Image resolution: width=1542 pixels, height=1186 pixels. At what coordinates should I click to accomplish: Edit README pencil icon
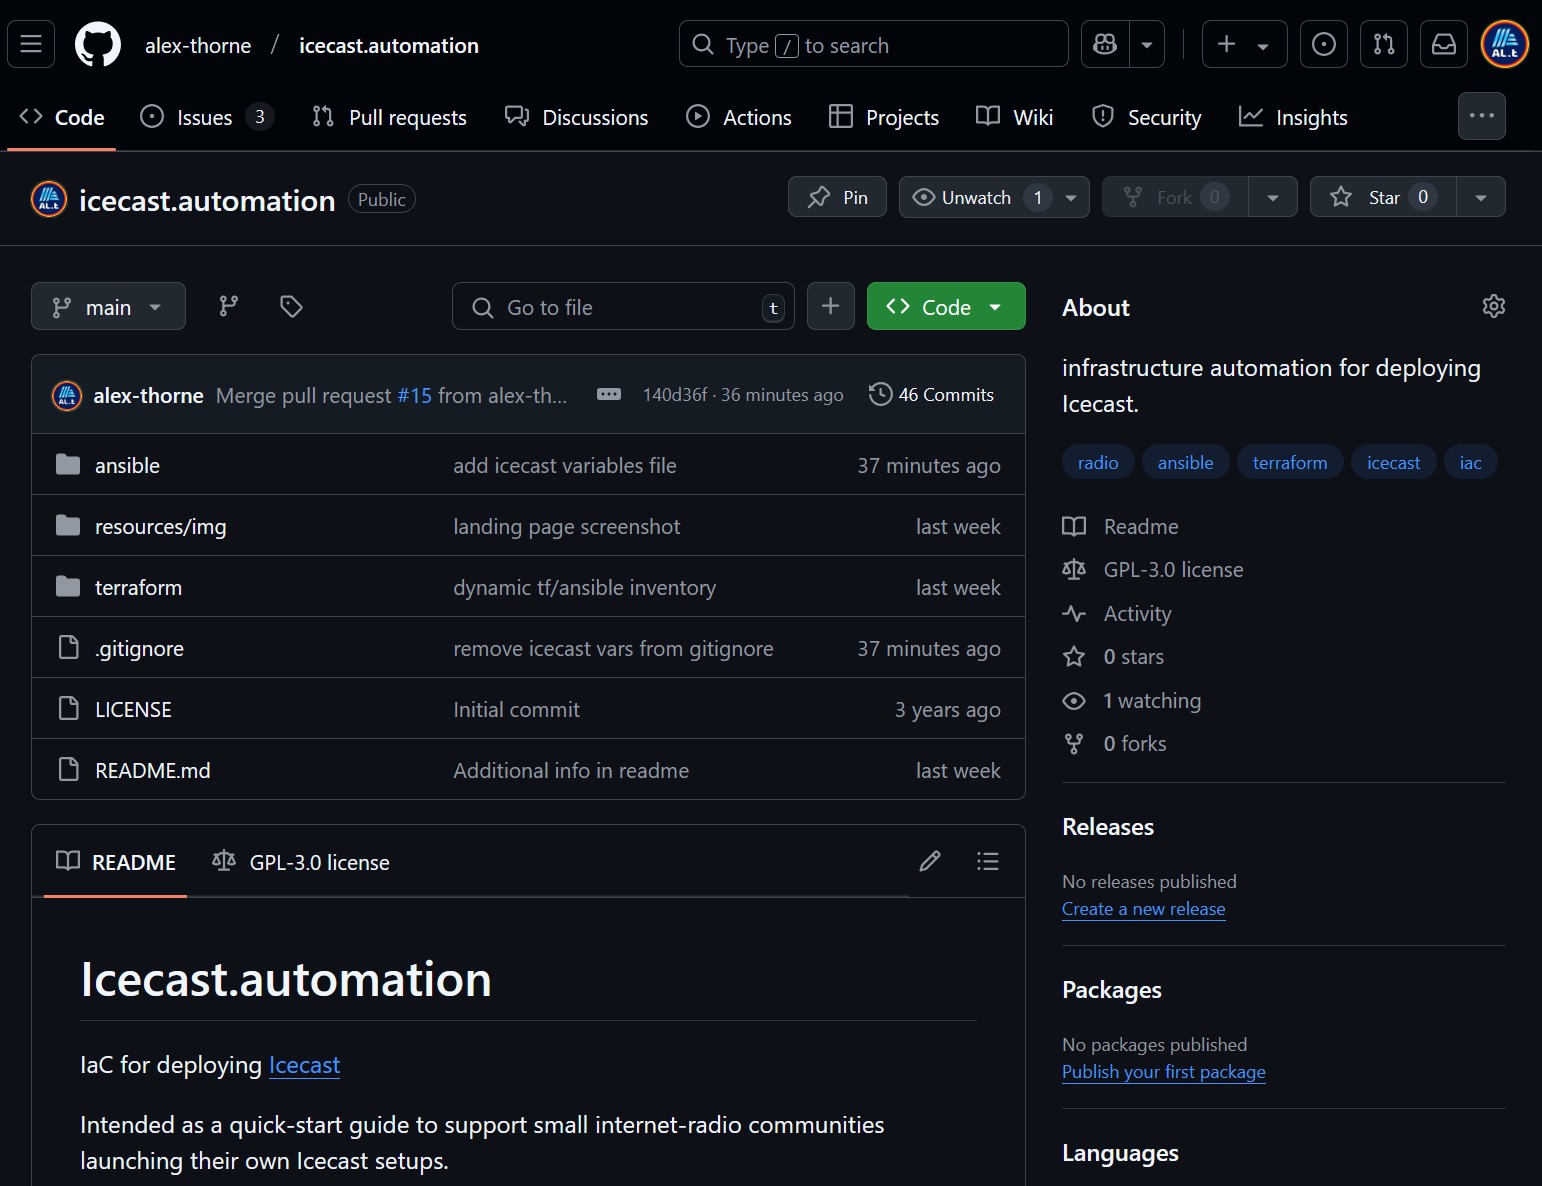point(930,861)
